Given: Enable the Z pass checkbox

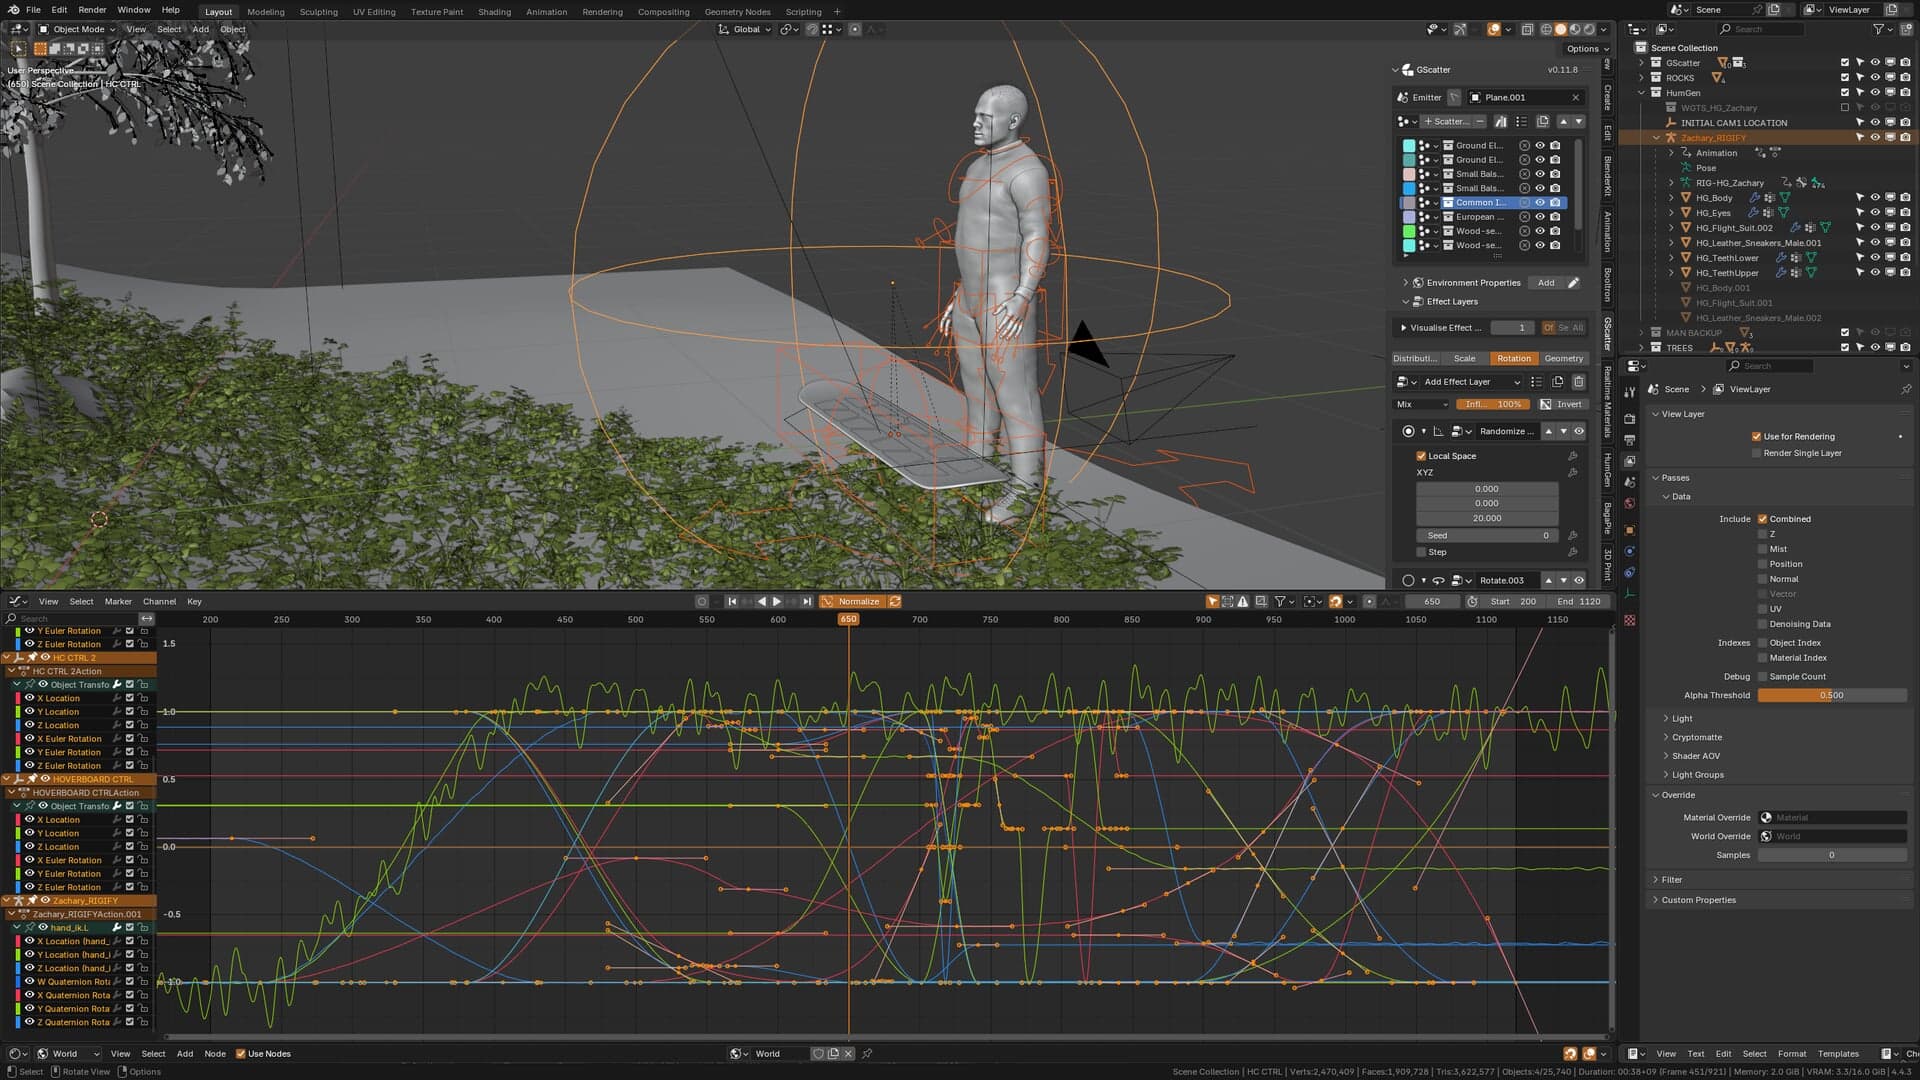Looking at the screenshot, I should [1762, 534].
